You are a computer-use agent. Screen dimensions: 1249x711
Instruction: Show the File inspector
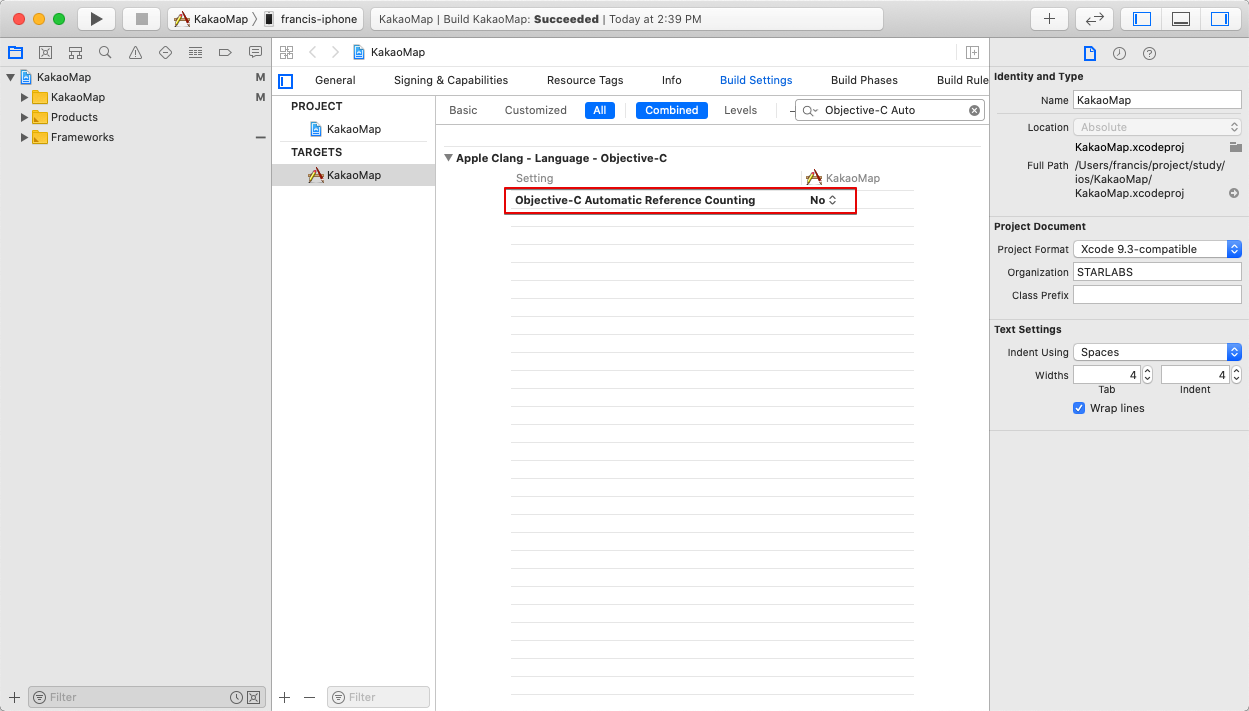pyautogui.click(x=1090, y=54)
